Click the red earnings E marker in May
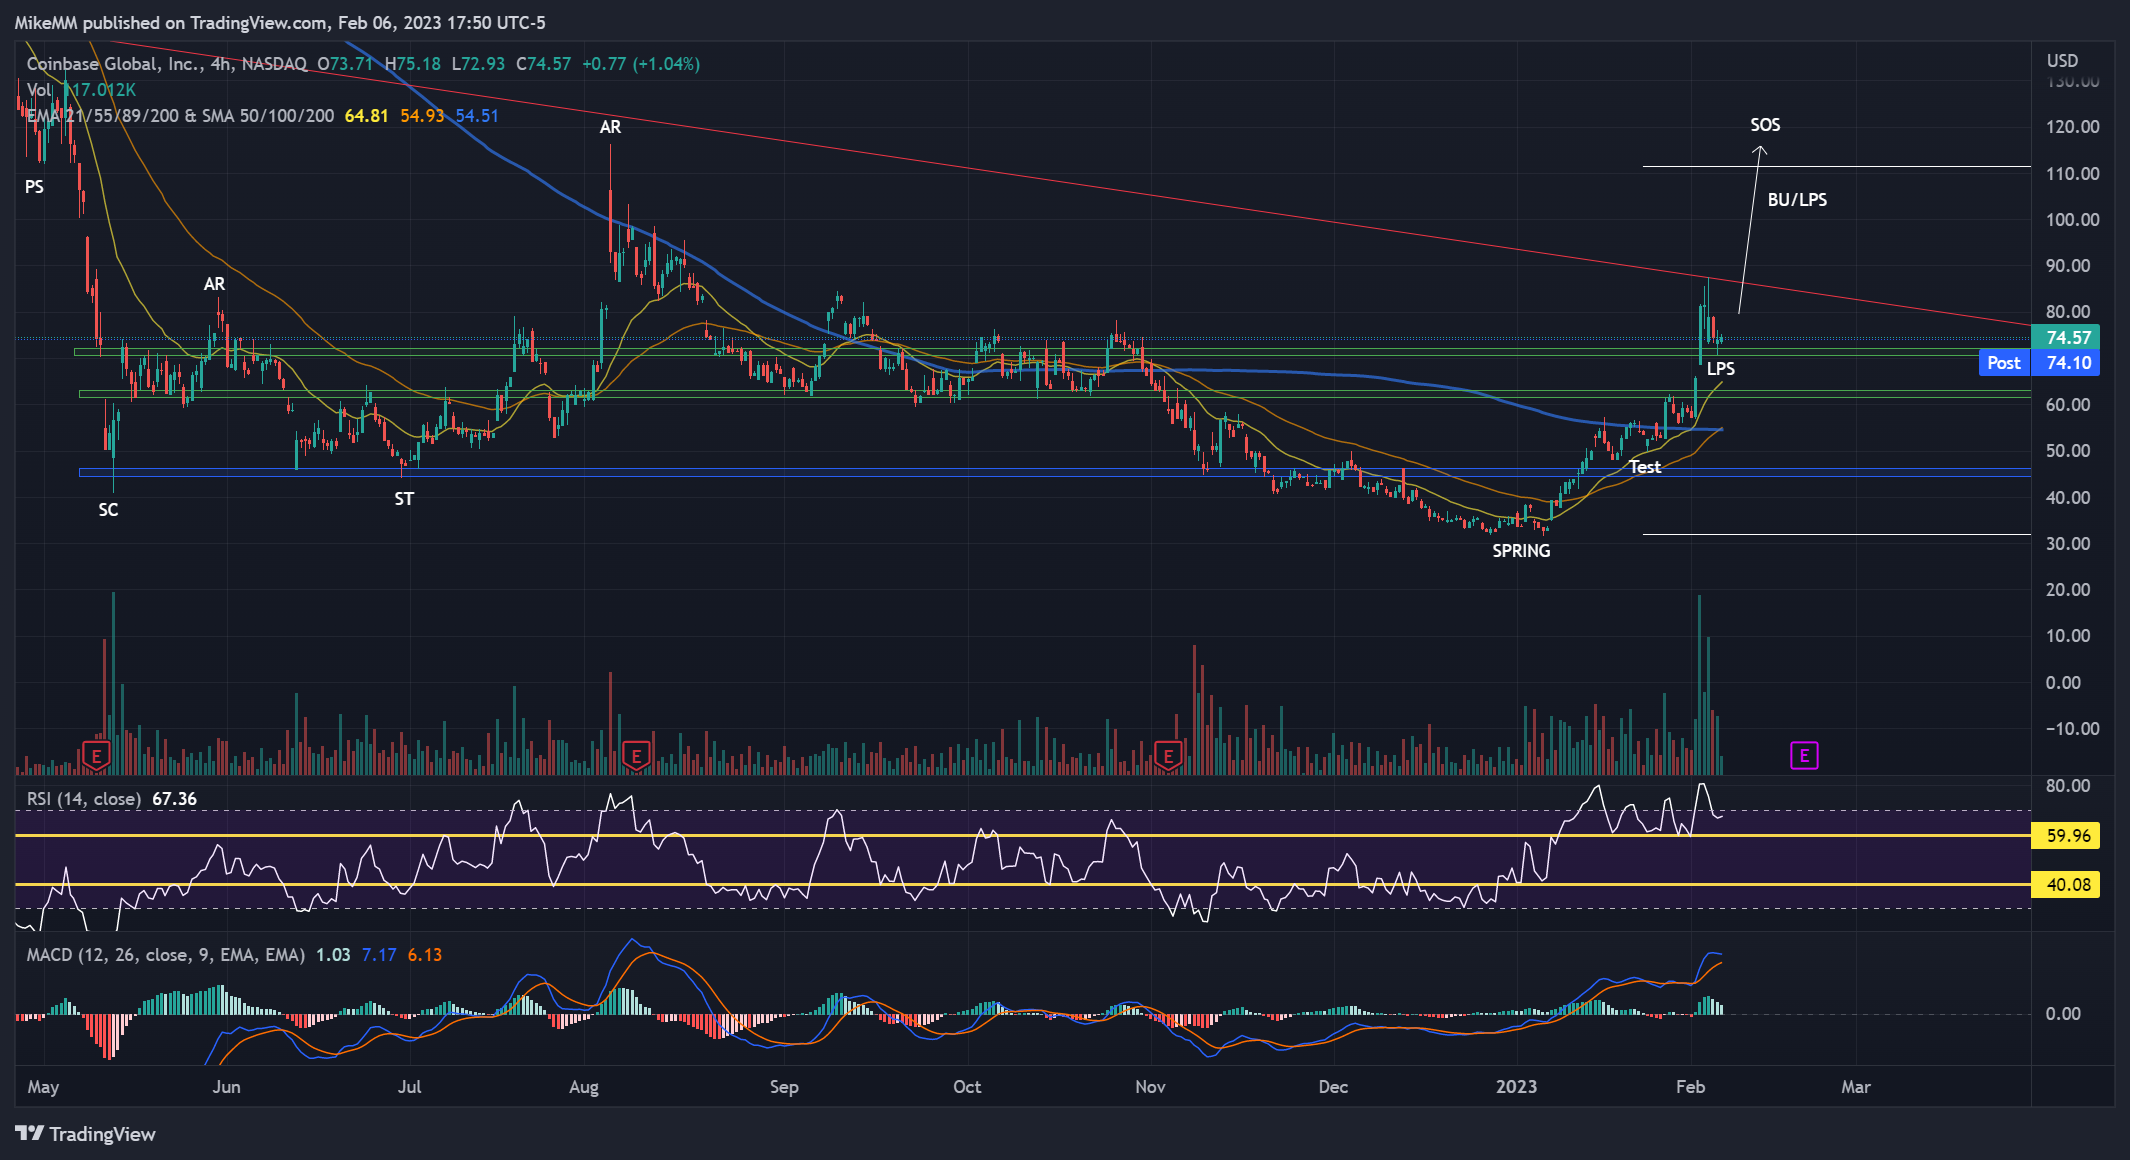Image resolution: width=2130 pixels, height=1160 pixels. pyautogui.click(x=96, y=757)
